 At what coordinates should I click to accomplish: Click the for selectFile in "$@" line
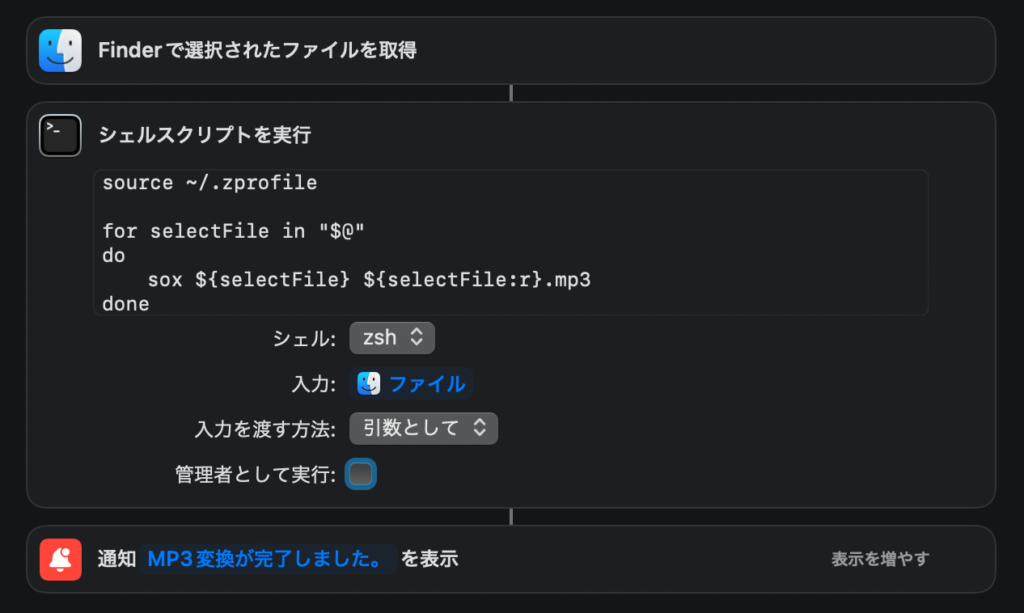pos(232,231)
